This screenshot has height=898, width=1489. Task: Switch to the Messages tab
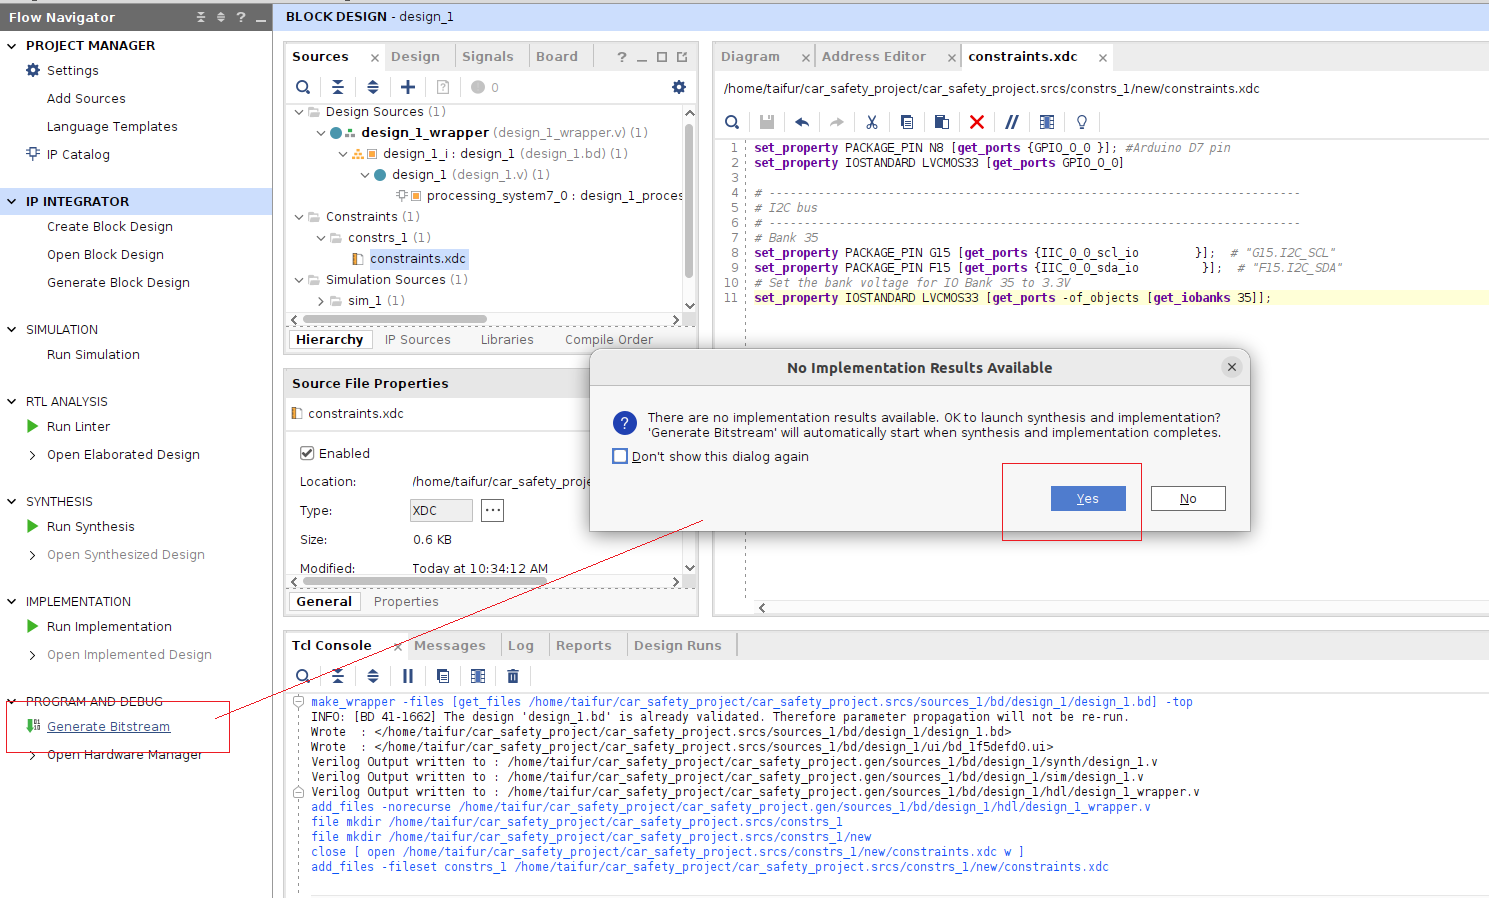click(x=450, y=646)
